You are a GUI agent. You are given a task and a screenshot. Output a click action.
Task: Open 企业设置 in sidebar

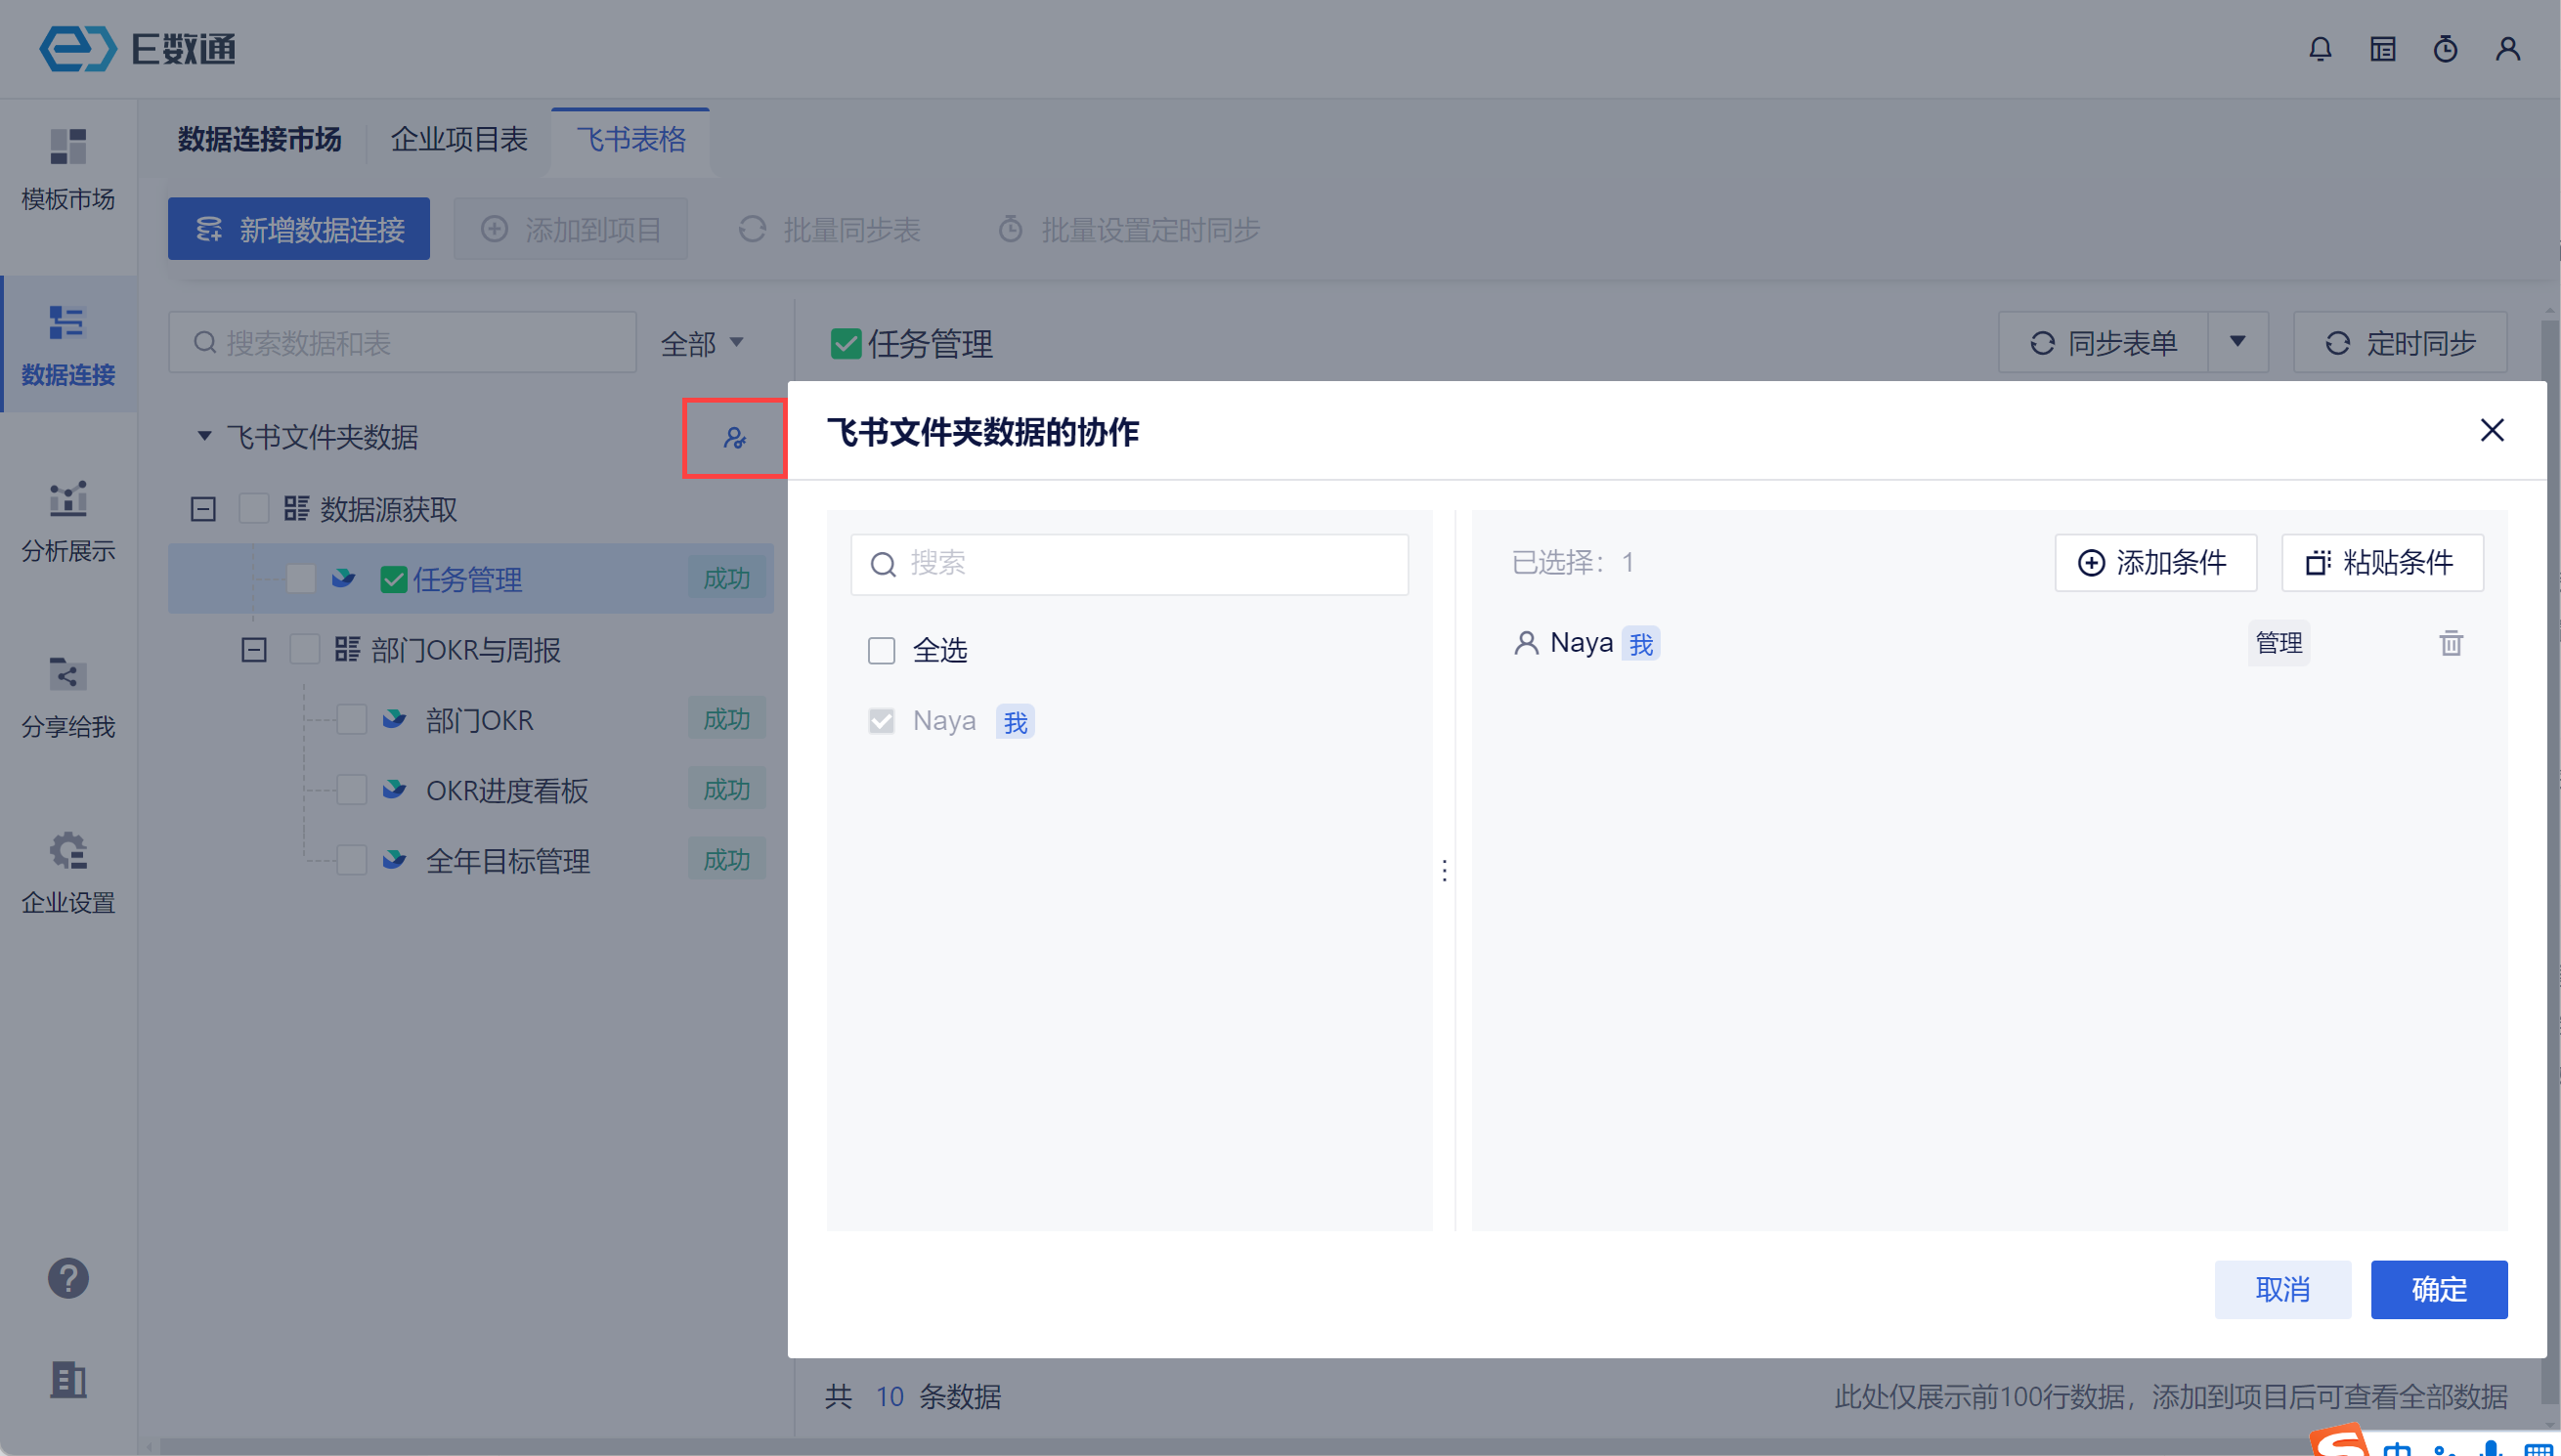(x=68, y=873)
